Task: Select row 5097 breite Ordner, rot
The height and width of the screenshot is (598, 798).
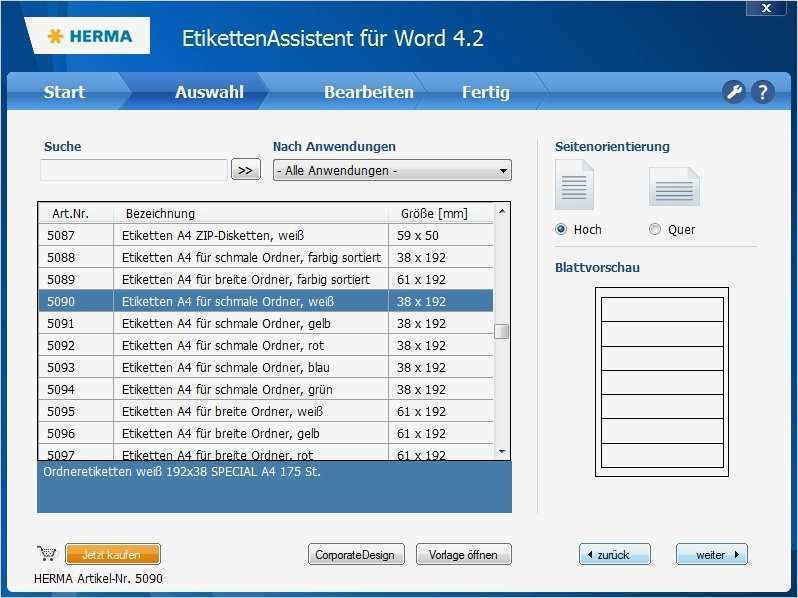Action: click(266, 452)
